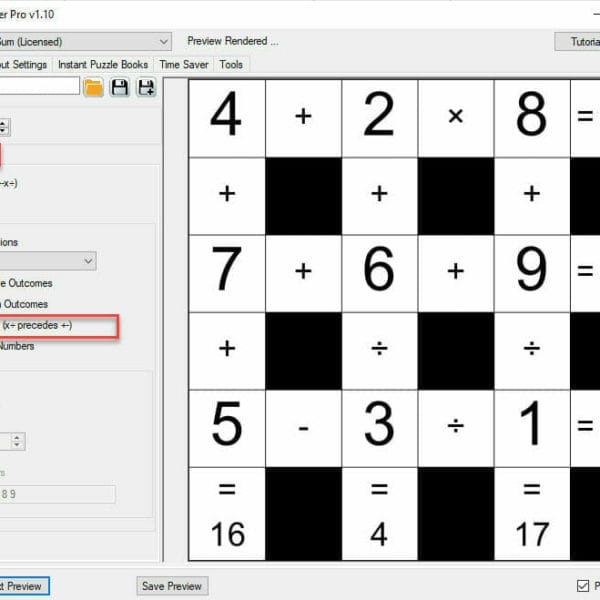Select the Layout Settings tab
Image resolution: width=600 pixels, height=600 pixels.
coord(24,65)
